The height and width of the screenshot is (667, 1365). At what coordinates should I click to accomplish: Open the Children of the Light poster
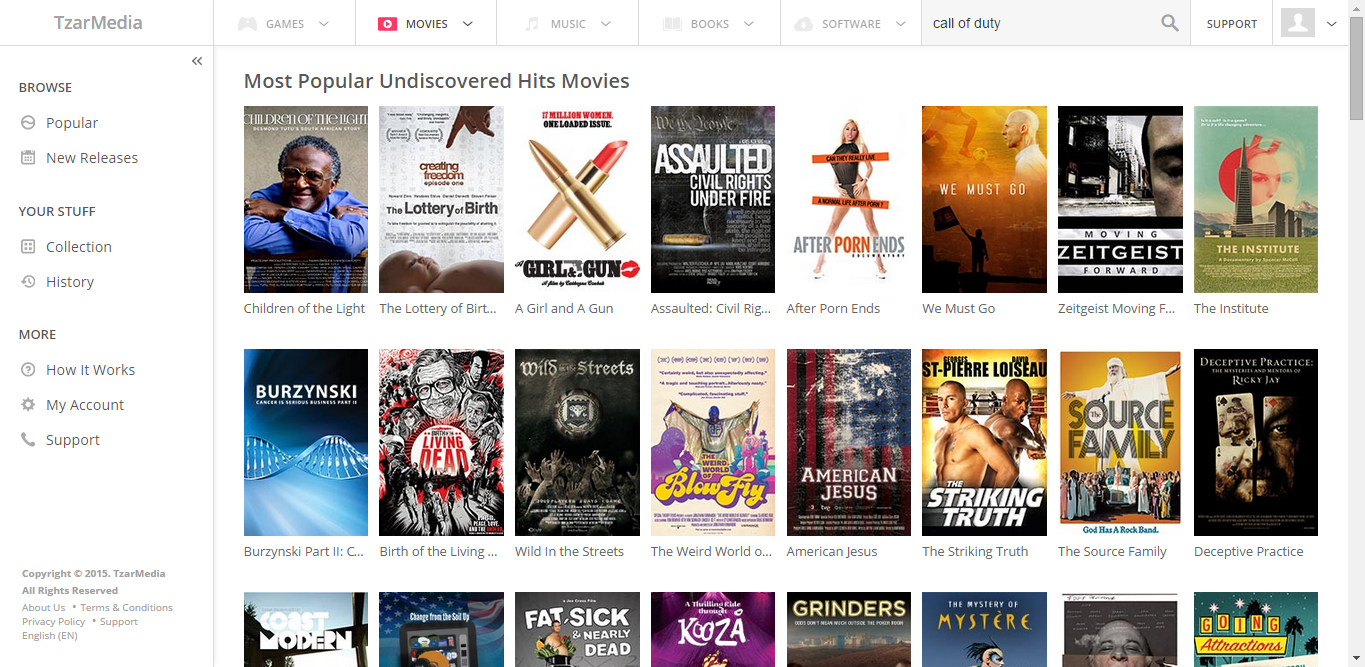pos(306,200)
